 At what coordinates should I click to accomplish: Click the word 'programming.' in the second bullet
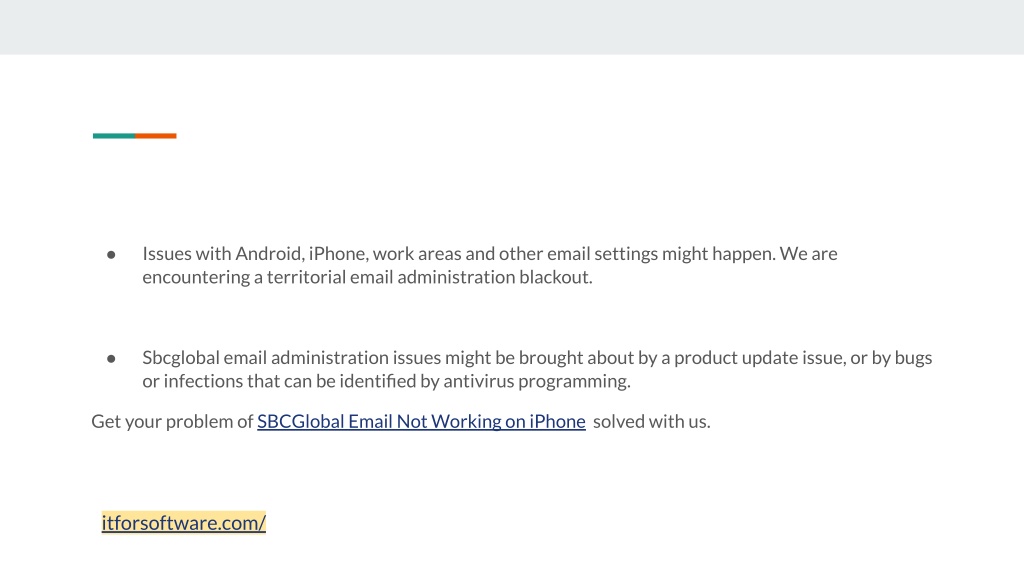[574, 381]
